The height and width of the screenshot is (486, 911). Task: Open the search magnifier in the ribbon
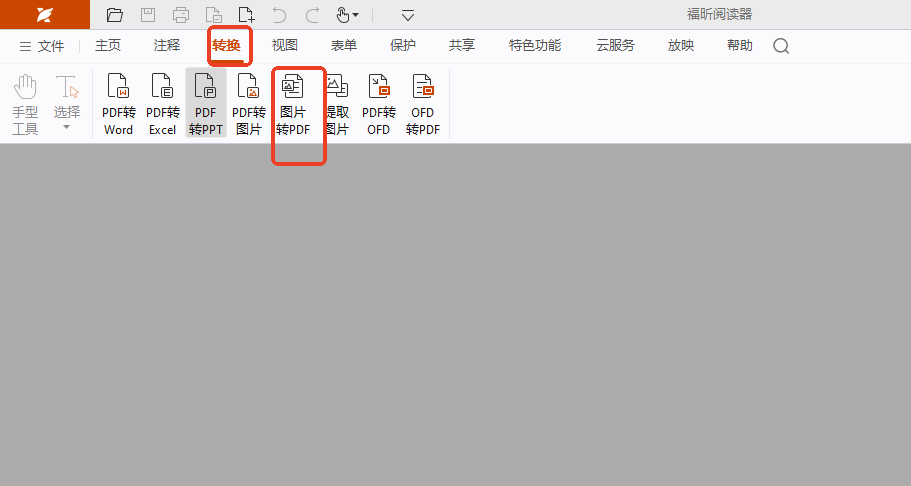pos(781,46)
